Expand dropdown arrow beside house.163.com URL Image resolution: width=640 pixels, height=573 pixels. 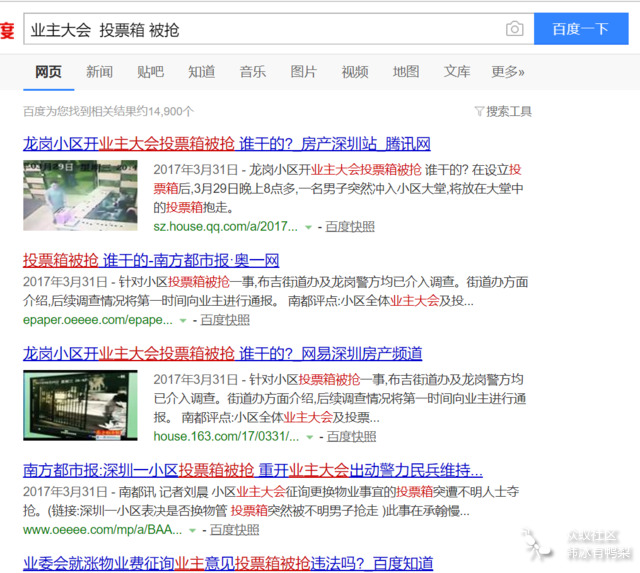tap(310, 437)
